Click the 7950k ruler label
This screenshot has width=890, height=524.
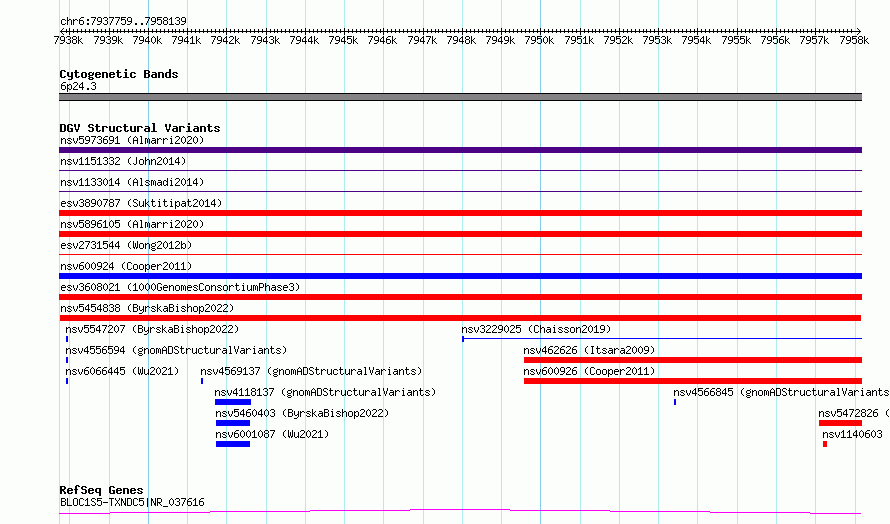[x=539, y=40]
